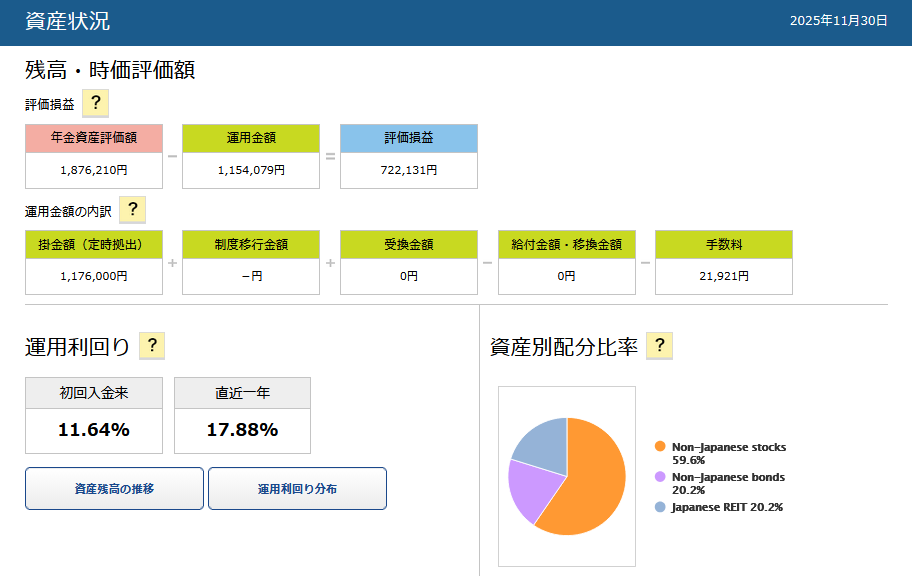Select the purple Non-Japanese bonds pie slice

(x=527, y=488)
